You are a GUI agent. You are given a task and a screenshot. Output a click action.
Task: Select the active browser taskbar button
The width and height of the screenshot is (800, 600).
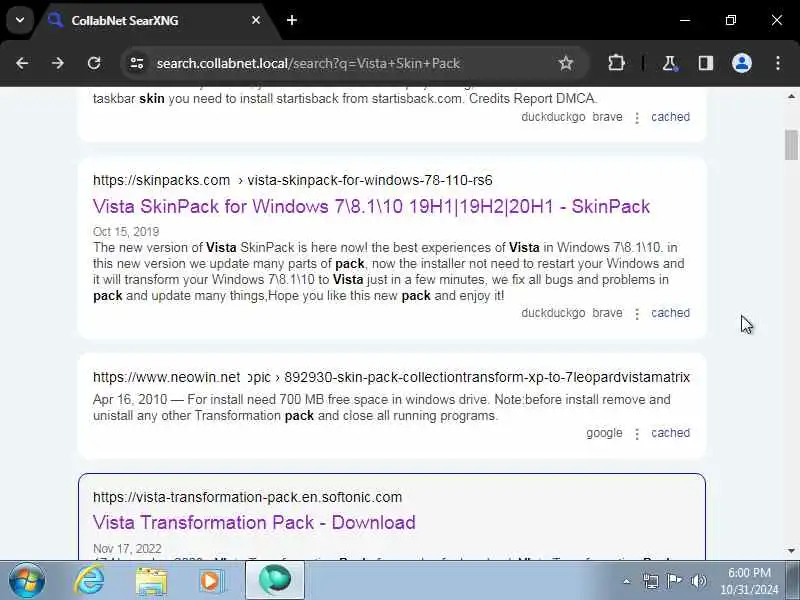pos(275,580)
